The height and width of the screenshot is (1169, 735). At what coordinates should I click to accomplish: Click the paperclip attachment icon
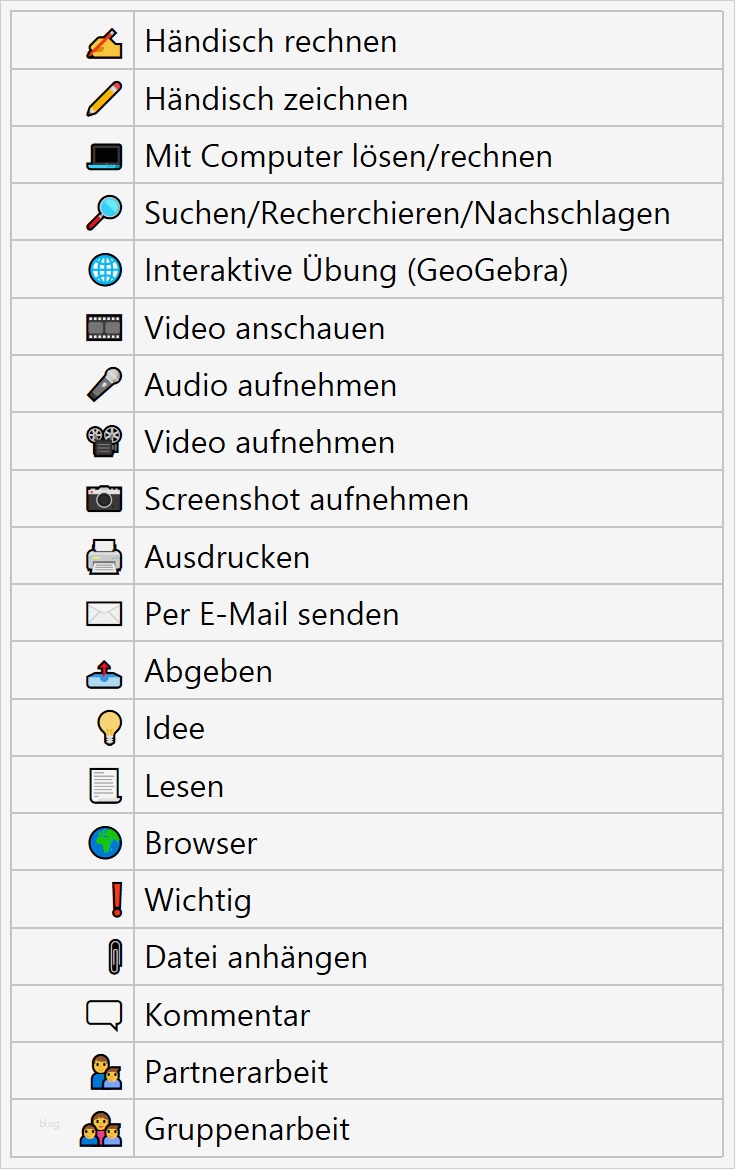pos(115,958)
